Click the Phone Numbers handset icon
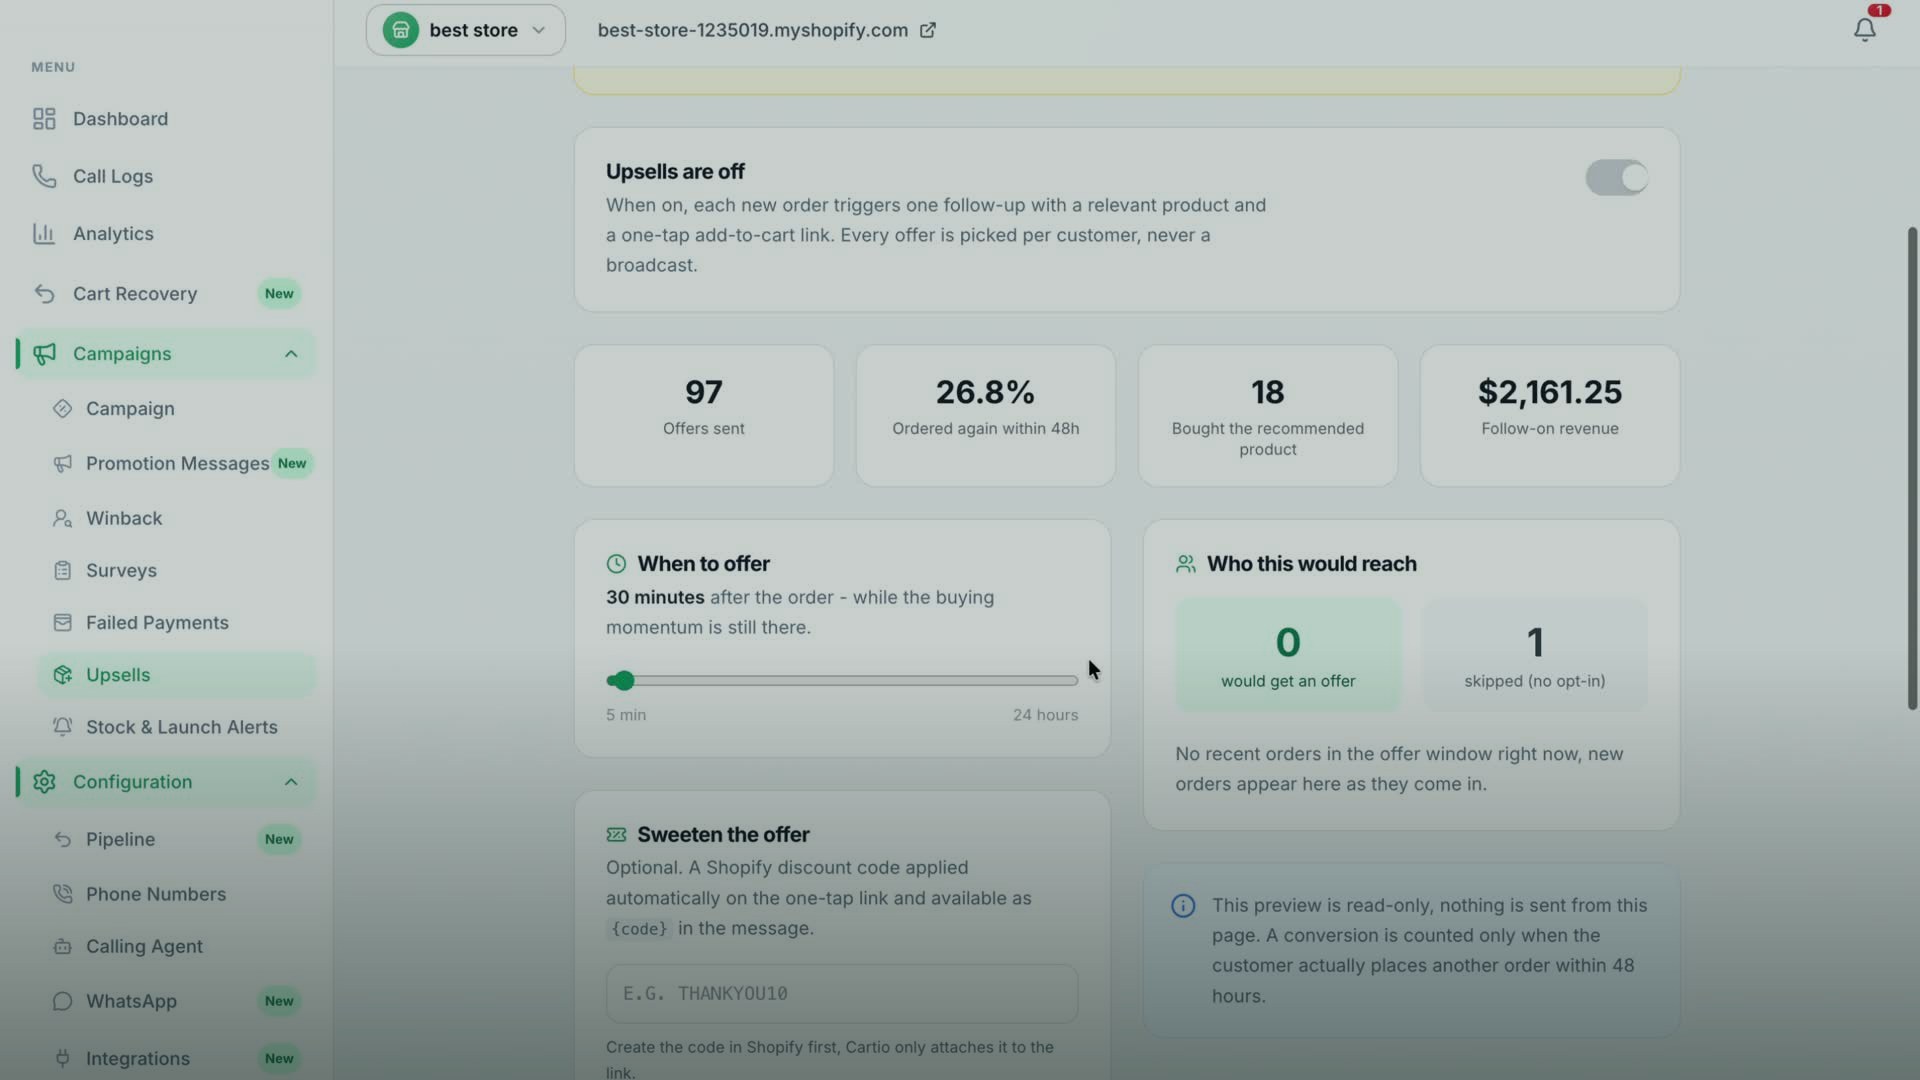 coord(62,894)
